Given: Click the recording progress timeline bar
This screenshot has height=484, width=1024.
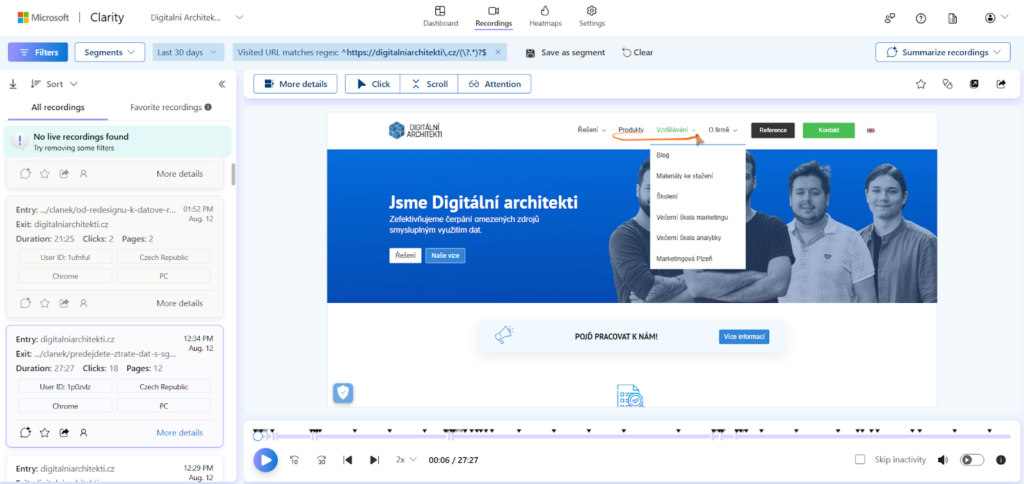Looking at the screenshot, I should pos(600,436).
